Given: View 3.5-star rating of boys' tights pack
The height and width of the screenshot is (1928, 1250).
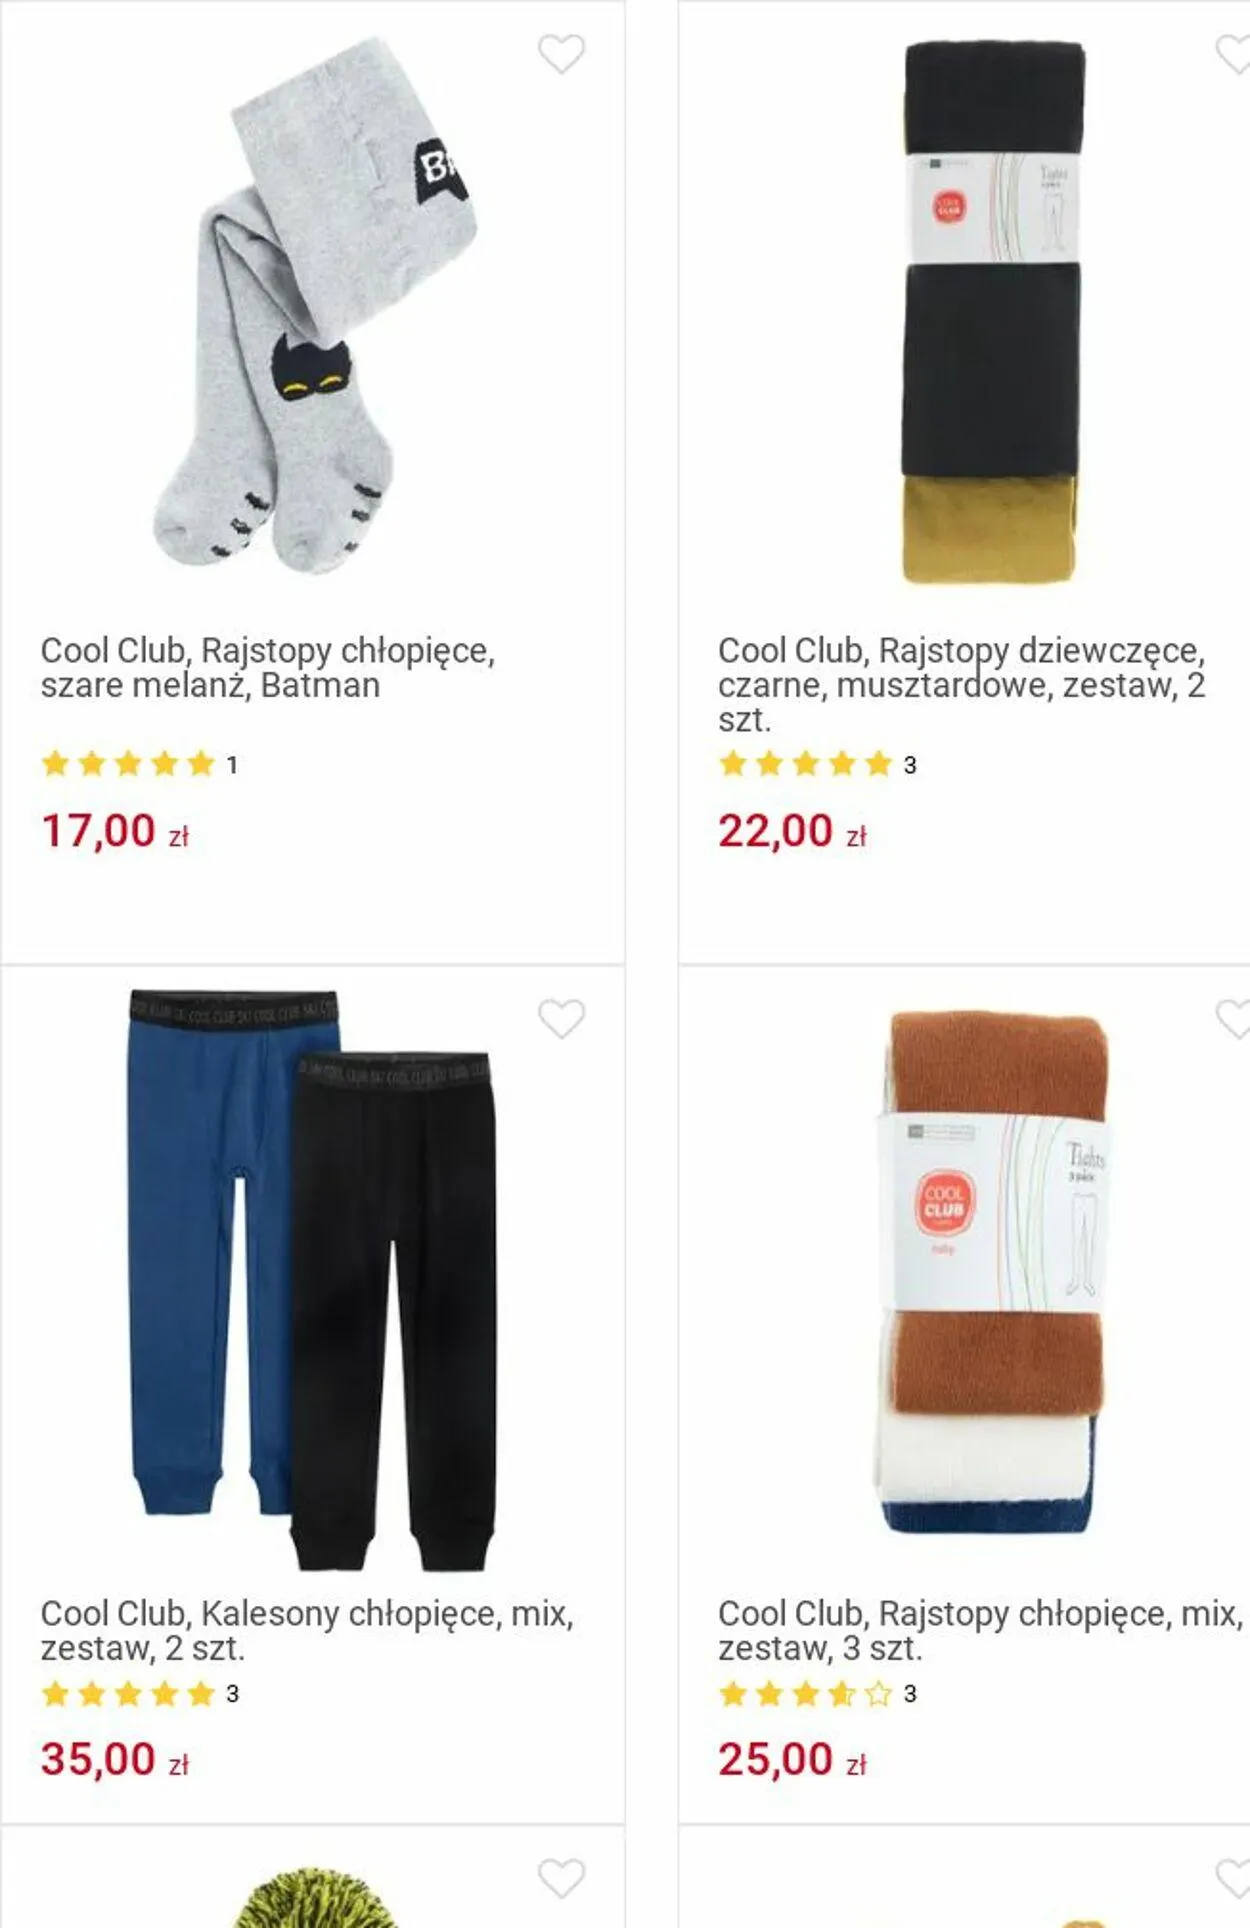Looking at the screenshot, I should tap(817, 1694).
